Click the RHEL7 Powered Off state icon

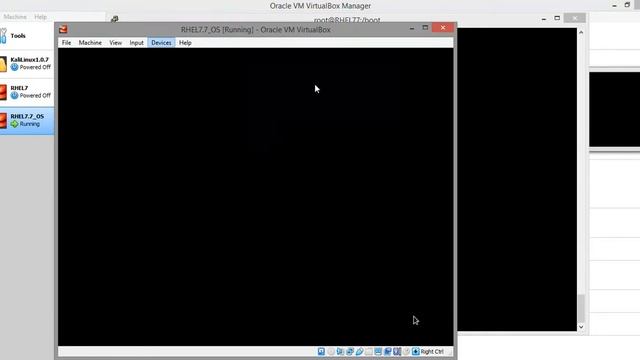(15, 96)
